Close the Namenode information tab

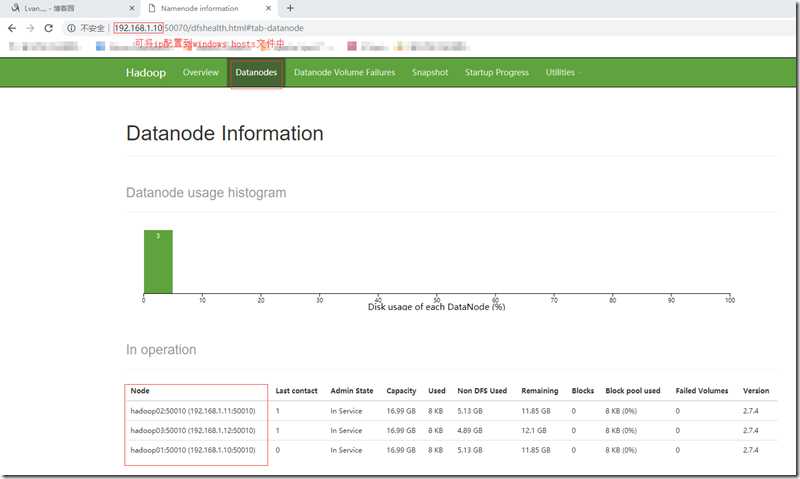268,8
